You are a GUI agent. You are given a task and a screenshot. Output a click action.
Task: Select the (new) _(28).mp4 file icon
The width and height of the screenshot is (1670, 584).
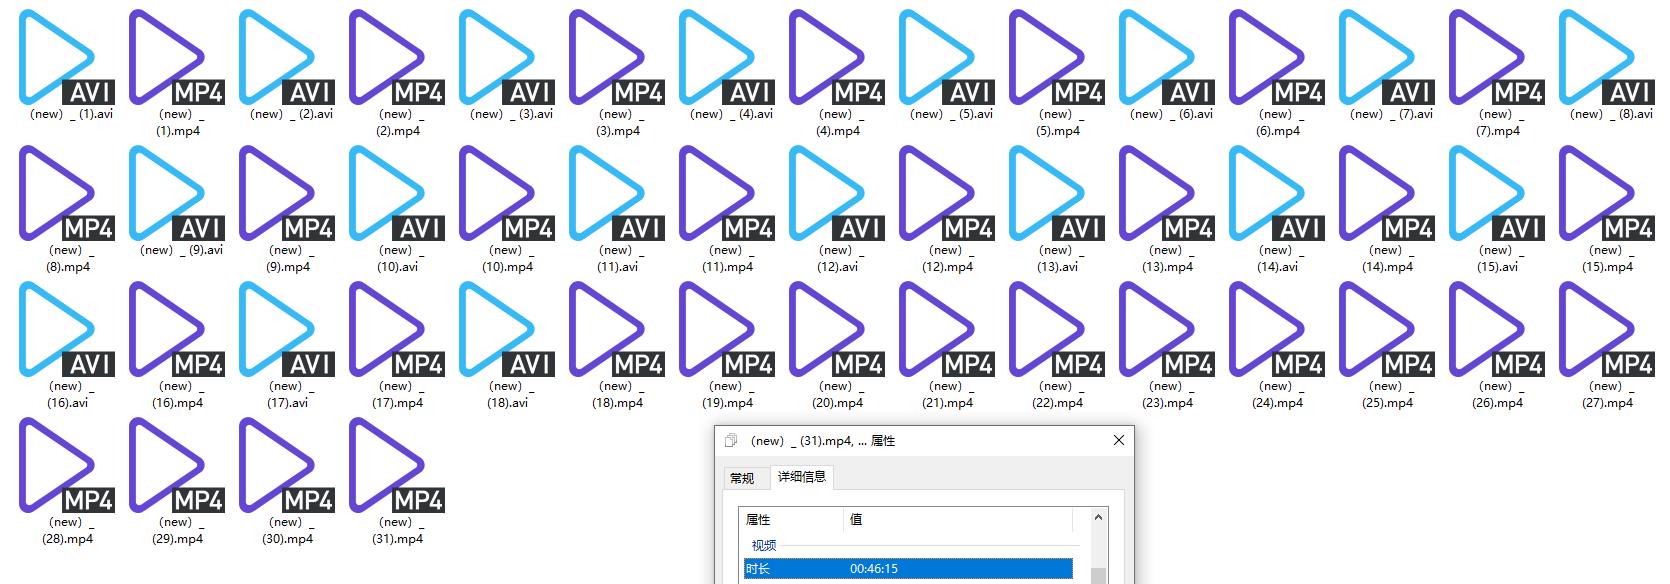(66, 465)
